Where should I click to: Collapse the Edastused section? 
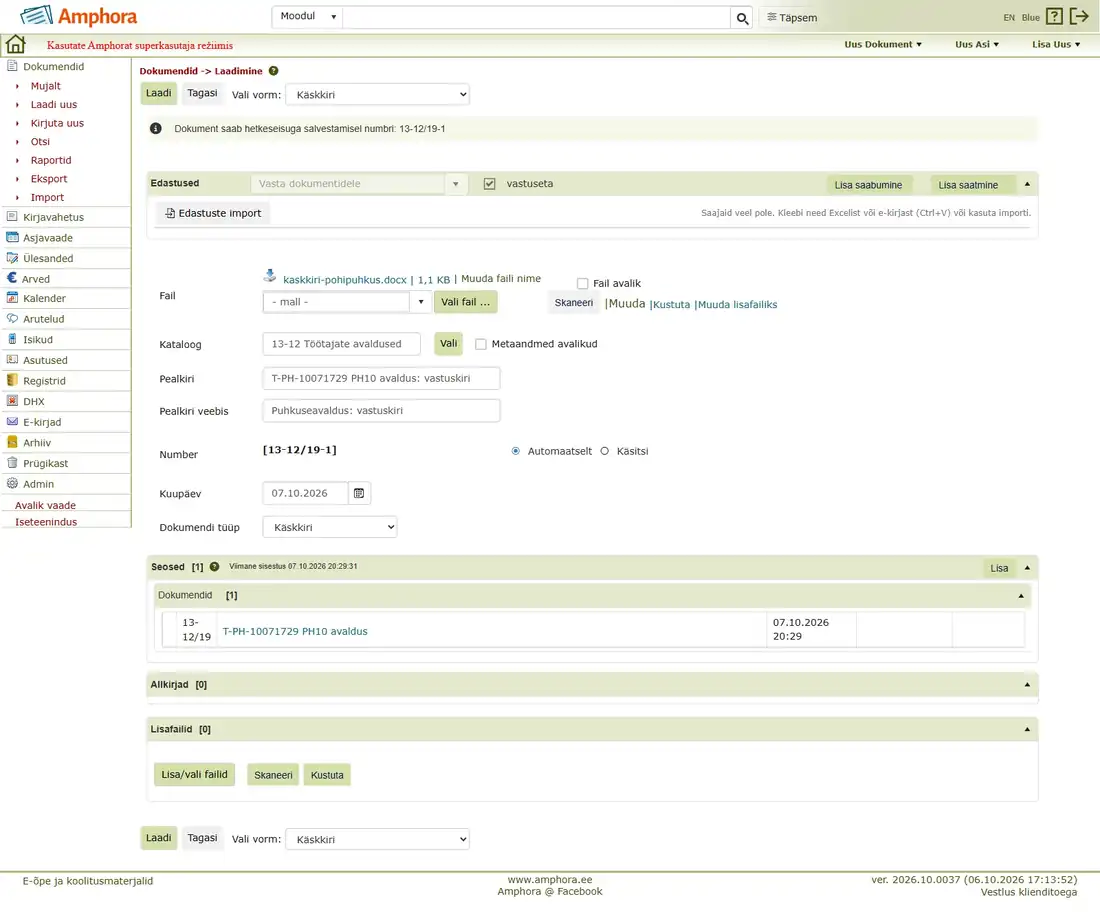(1027, 185)
